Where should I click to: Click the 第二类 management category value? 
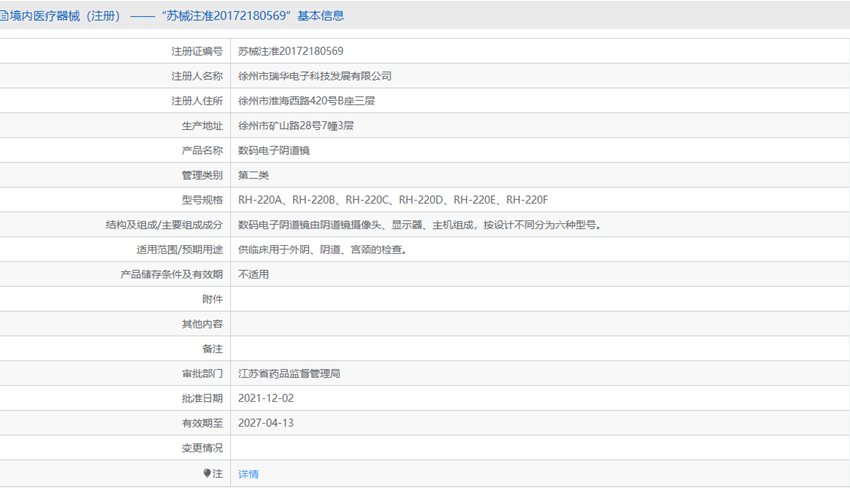tap(253, 175)
